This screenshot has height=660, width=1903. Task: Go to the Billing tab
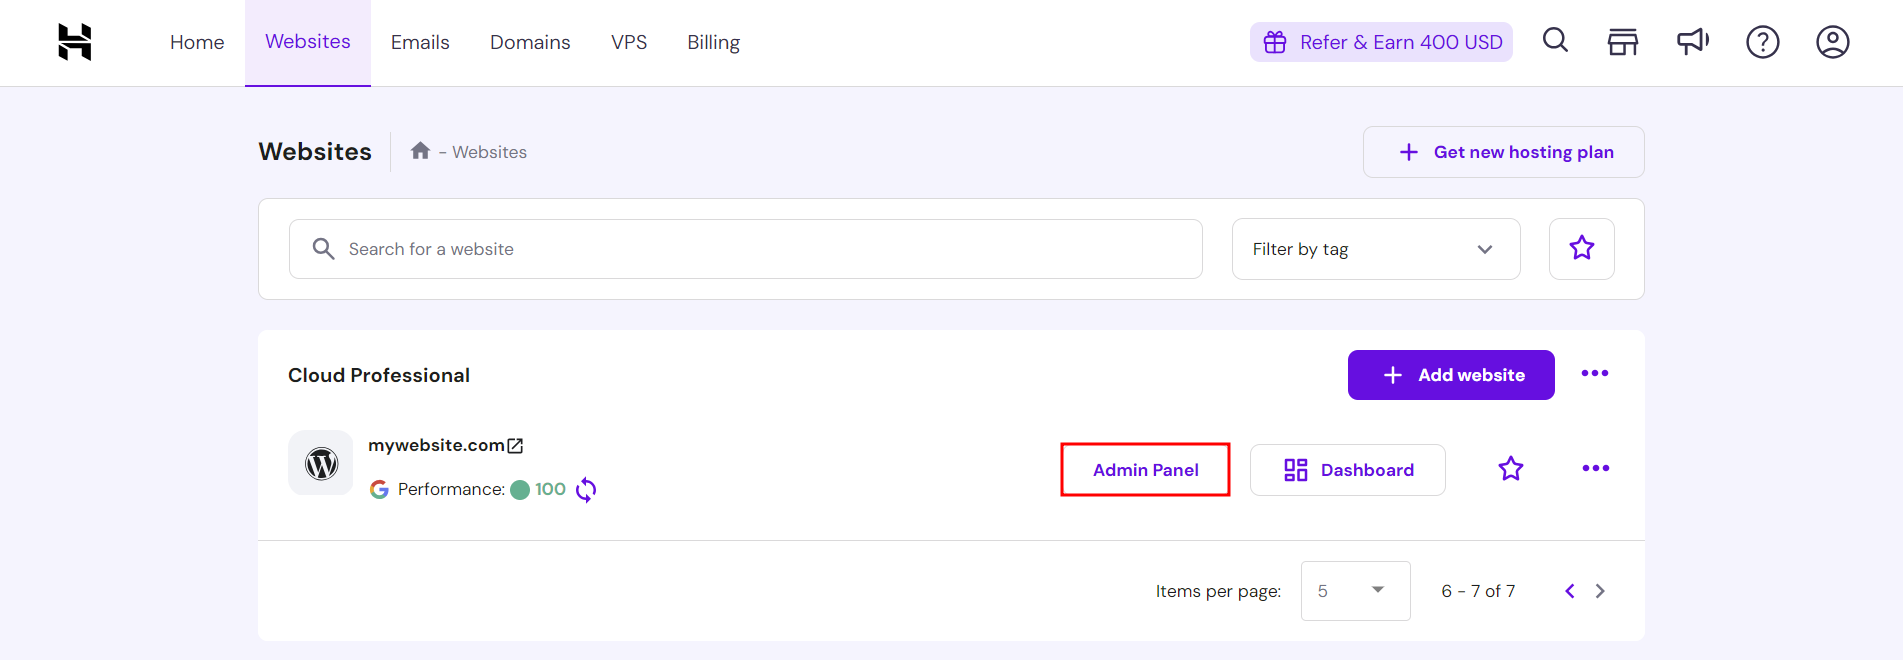(x=713, y=42)
